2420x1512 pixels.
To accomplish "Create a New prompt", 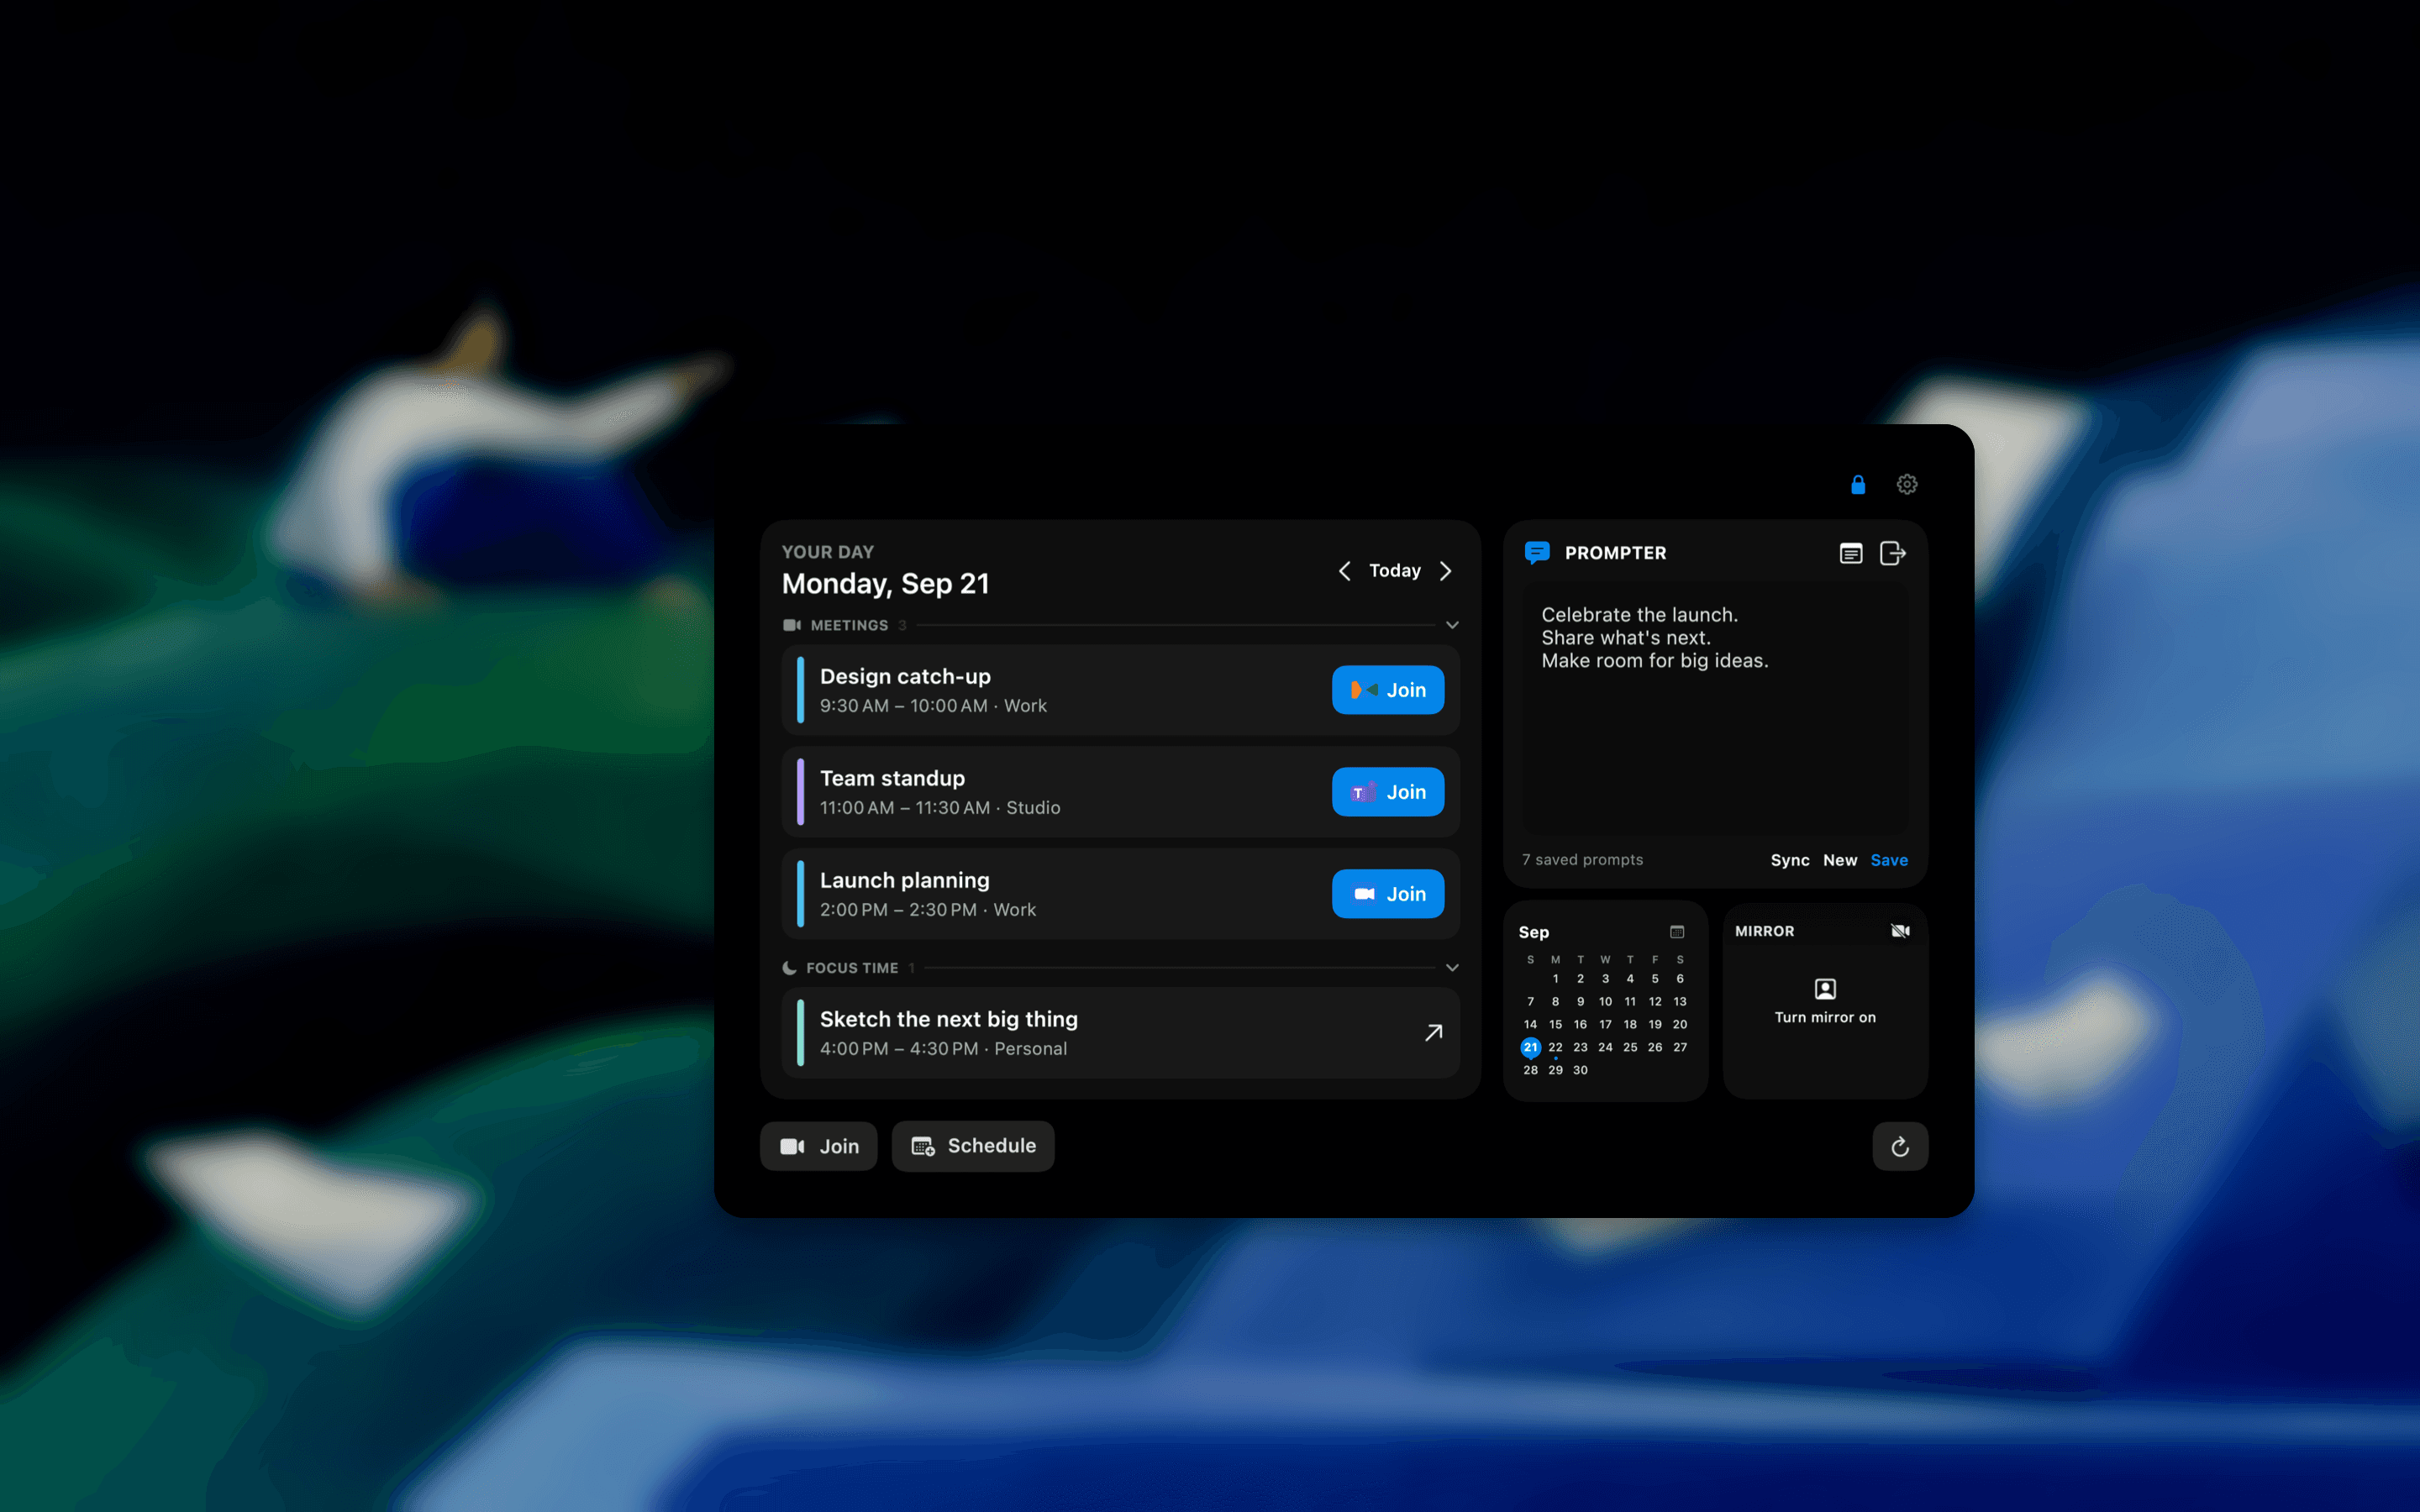I will (x=1840, y=860).
